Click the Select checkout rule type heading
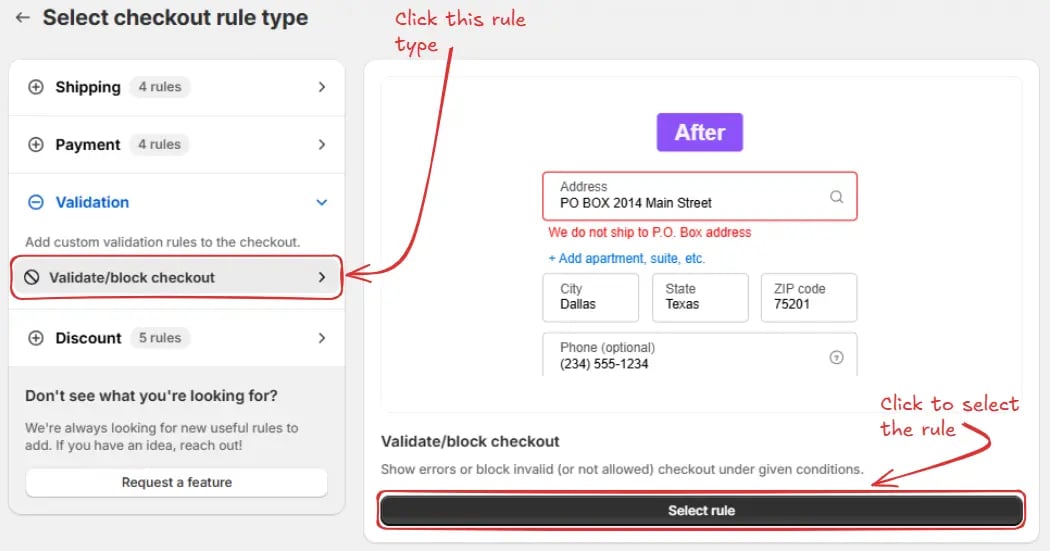Image resolution: width=1050 pixels, height=551 pixels. tap(175, 17)
